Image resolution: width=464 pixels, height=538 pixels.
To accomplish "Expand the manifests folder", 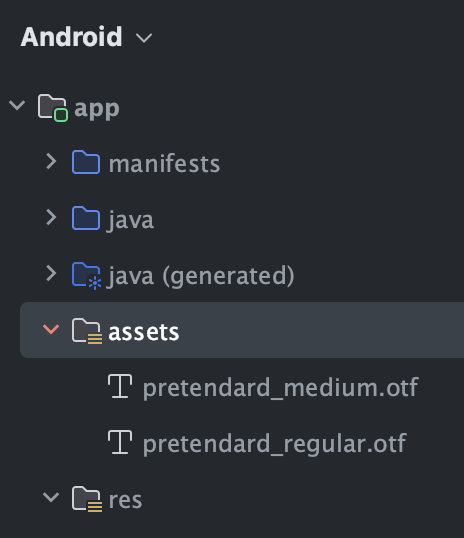I will point(51,161).
